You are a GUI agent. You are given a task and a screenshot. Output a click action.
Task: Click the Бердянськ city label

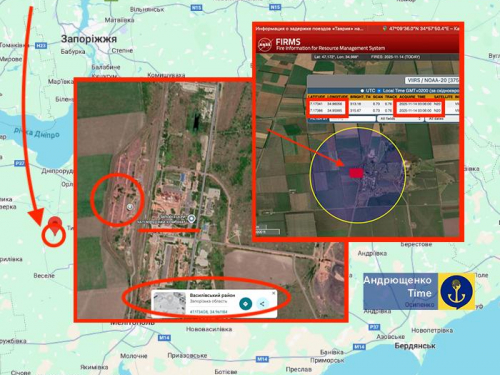[415, 346]
